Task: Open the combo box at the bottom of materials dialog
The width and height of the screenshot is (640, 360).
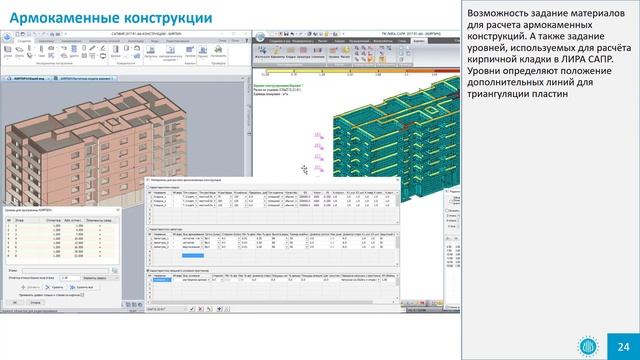Action: (x=167, y=309)
